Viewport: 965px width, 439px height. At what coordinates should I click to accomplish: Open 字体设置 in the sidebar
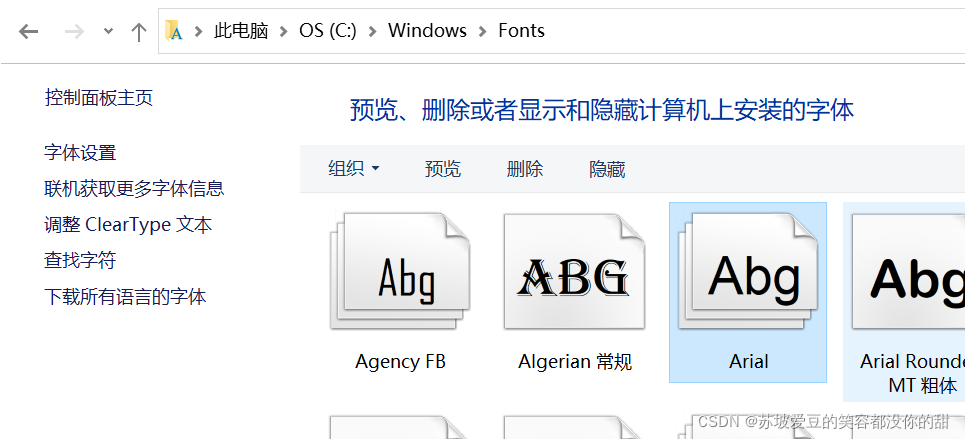coord(80,152)
